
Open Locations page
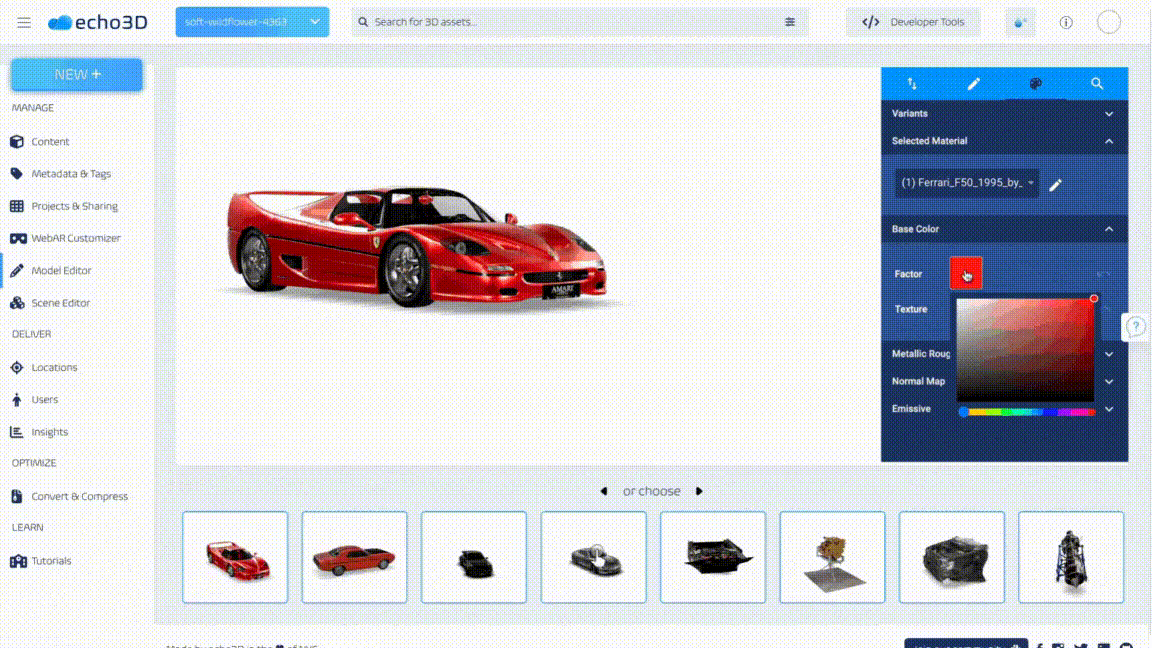pos(54,367)
